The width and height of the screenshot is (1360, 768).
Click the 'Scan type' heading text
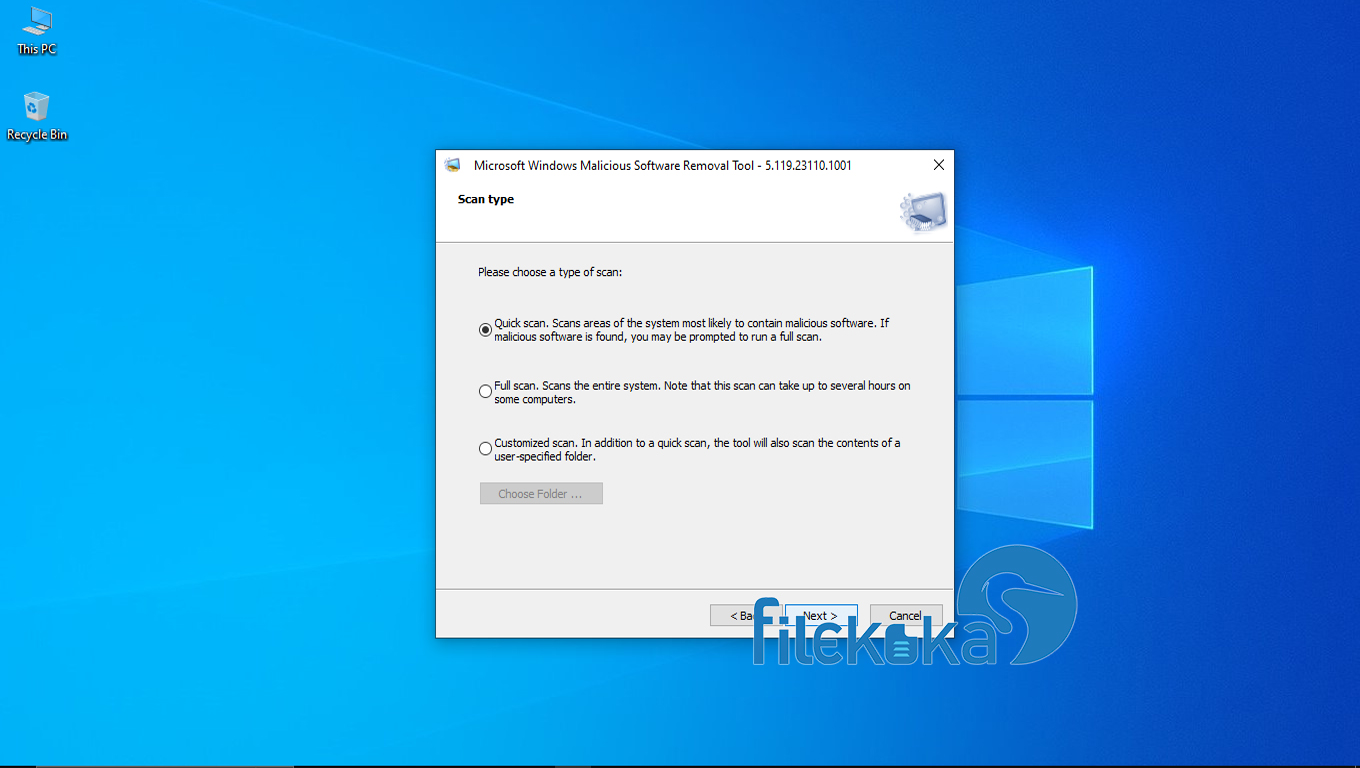click(486, 199)
